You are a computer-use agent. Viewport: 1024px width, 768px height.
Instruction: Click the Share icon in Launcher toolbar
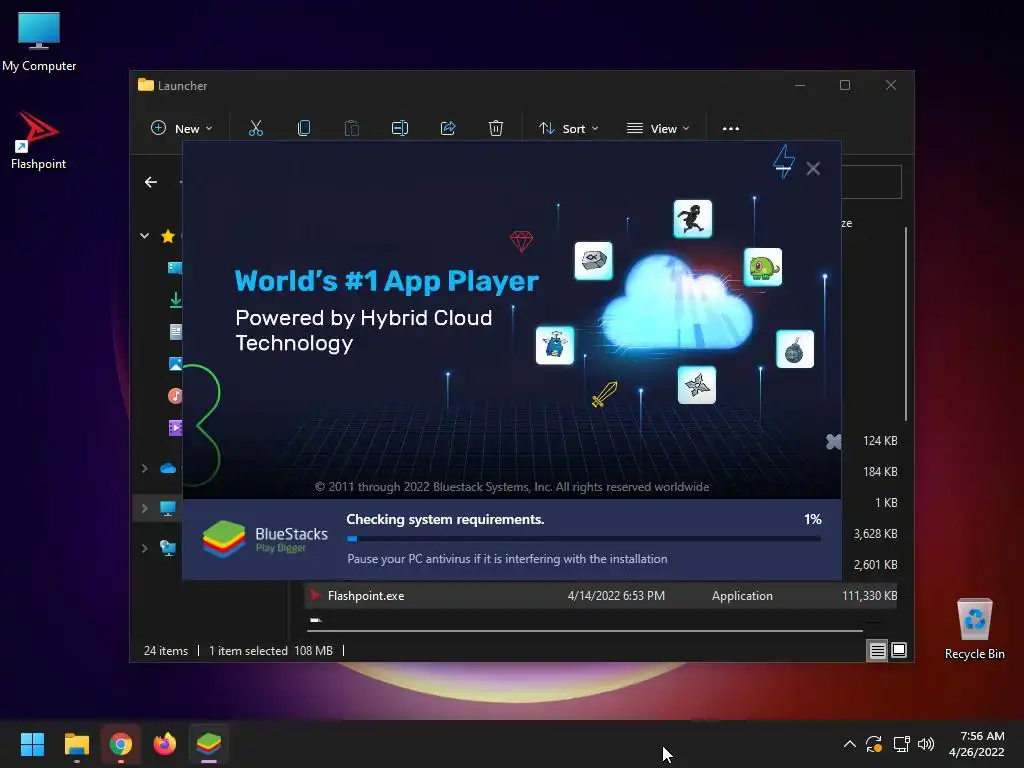[x=448, y=128]
